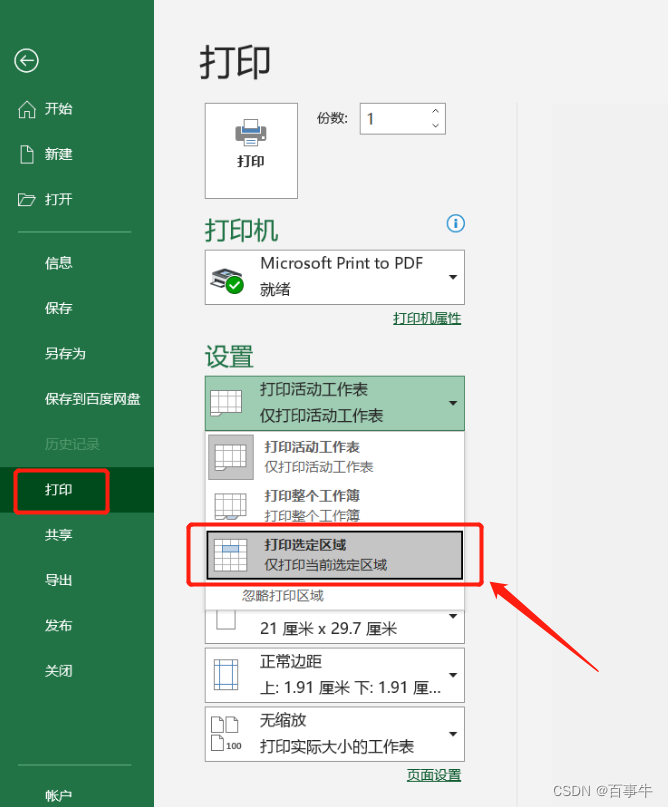
Task: Click 关闭 to close workbook
Action: click(x=58, y=671)
